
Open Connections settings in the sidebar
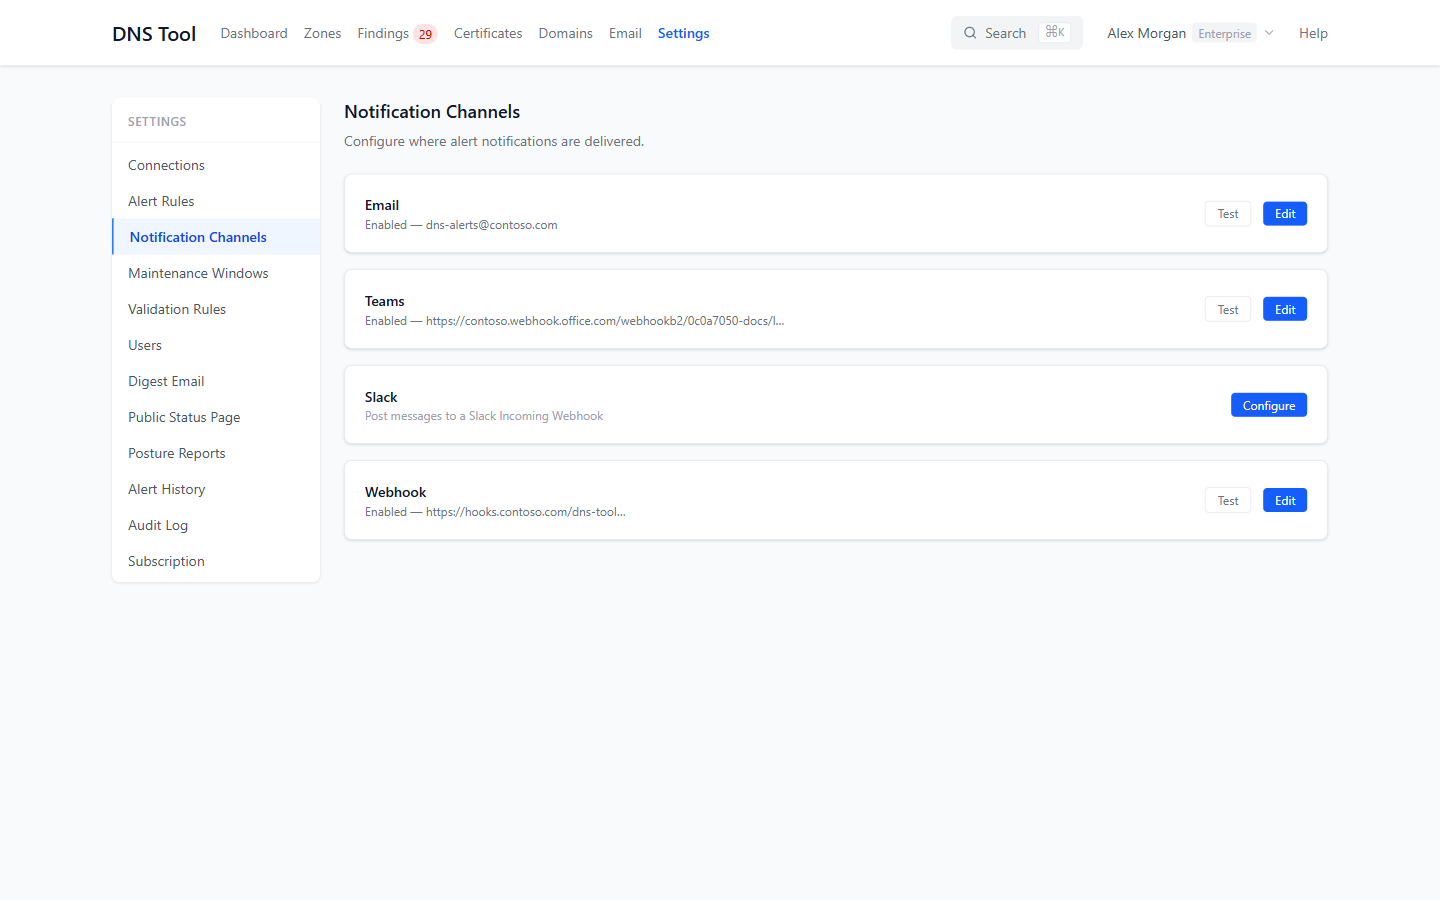point(216,165)
